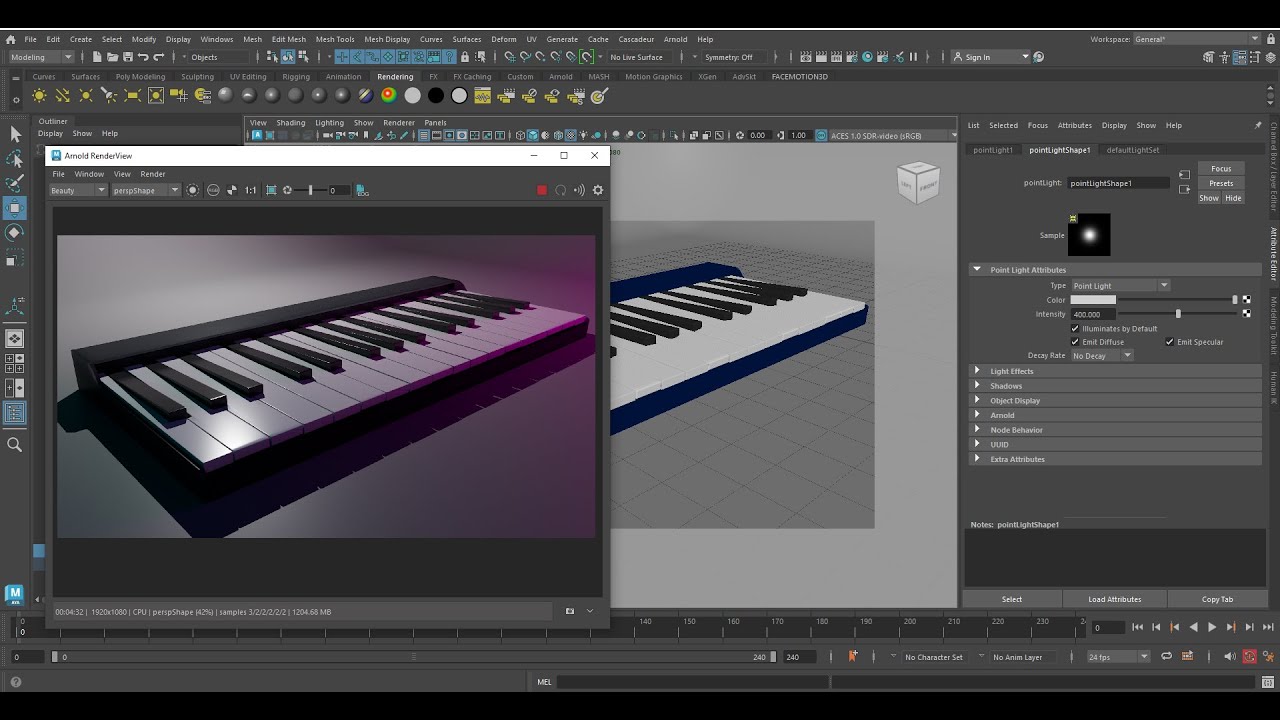Click the Maya home icon in toolbox

[14, 595]
